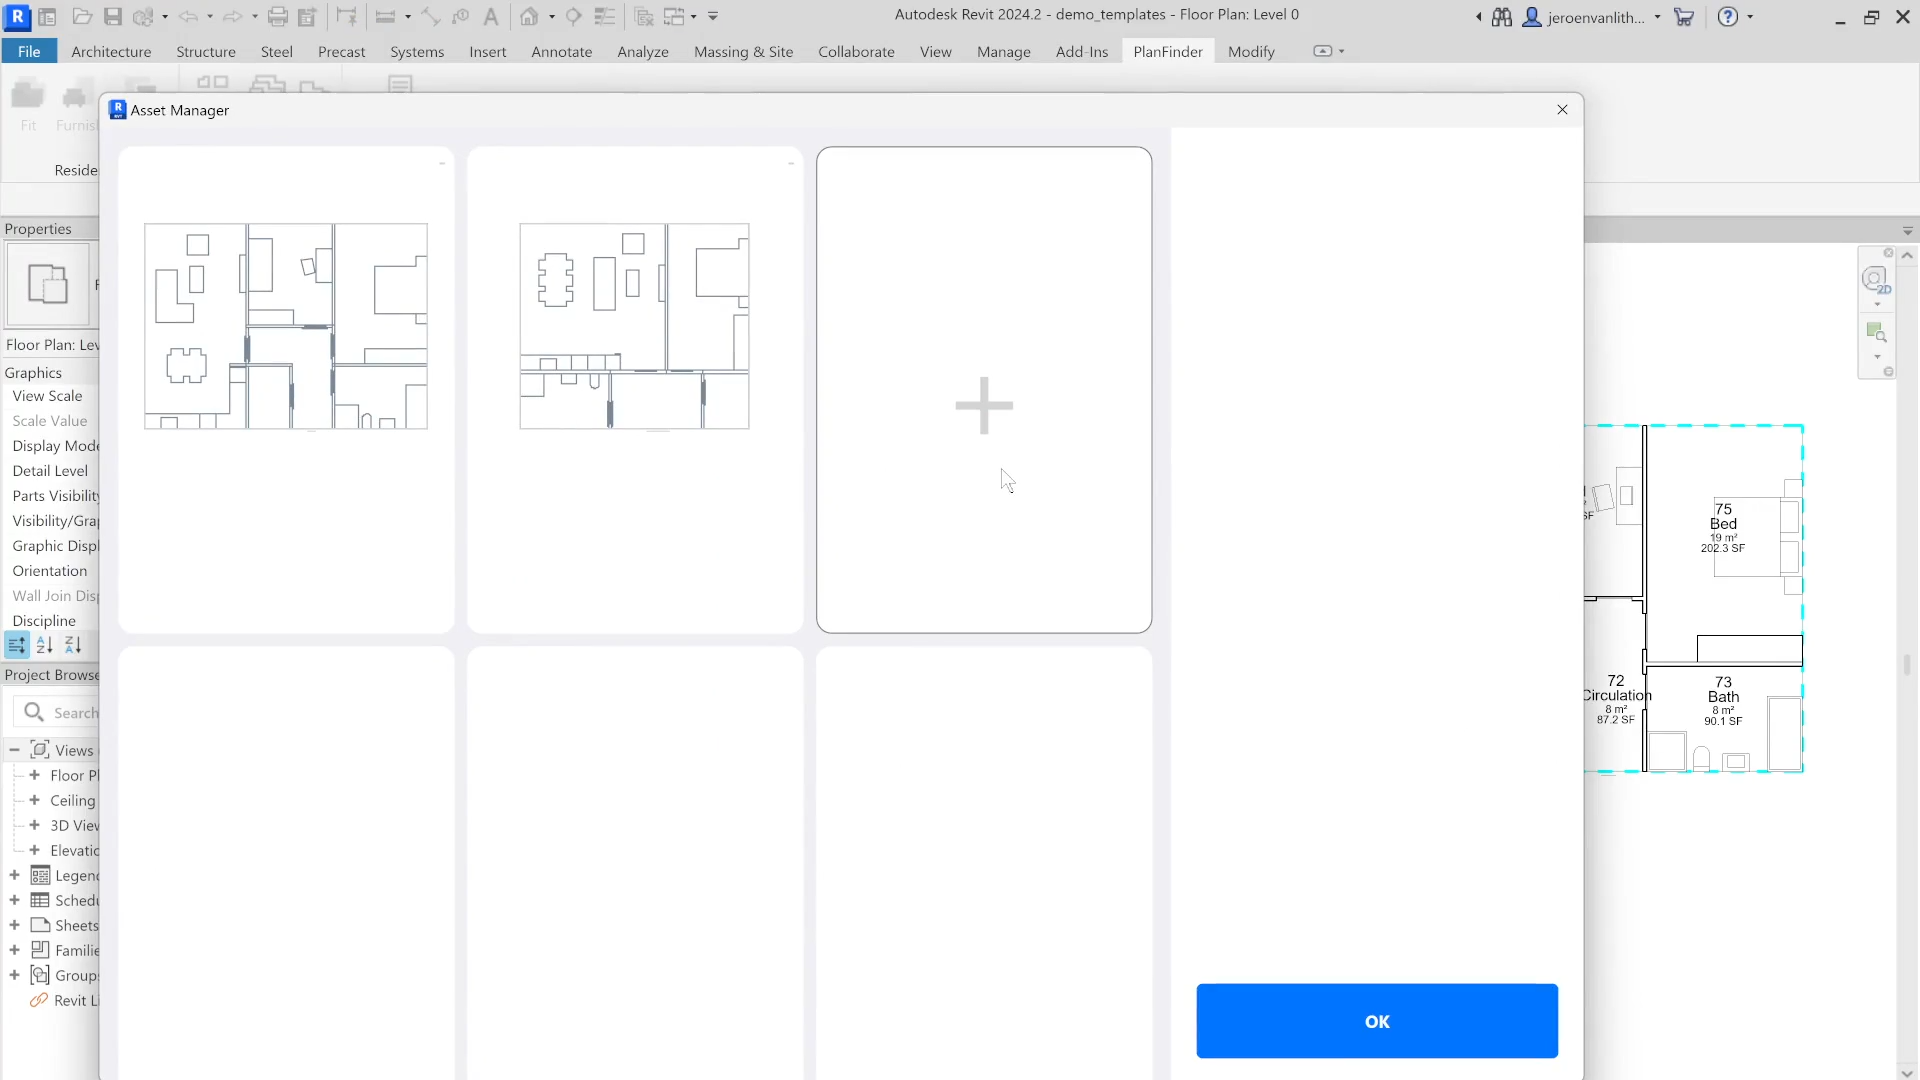The width and height of the screenshot is (1920, 1080).
Task: Click the Default 3D View house icon
Action: [529, 16]
